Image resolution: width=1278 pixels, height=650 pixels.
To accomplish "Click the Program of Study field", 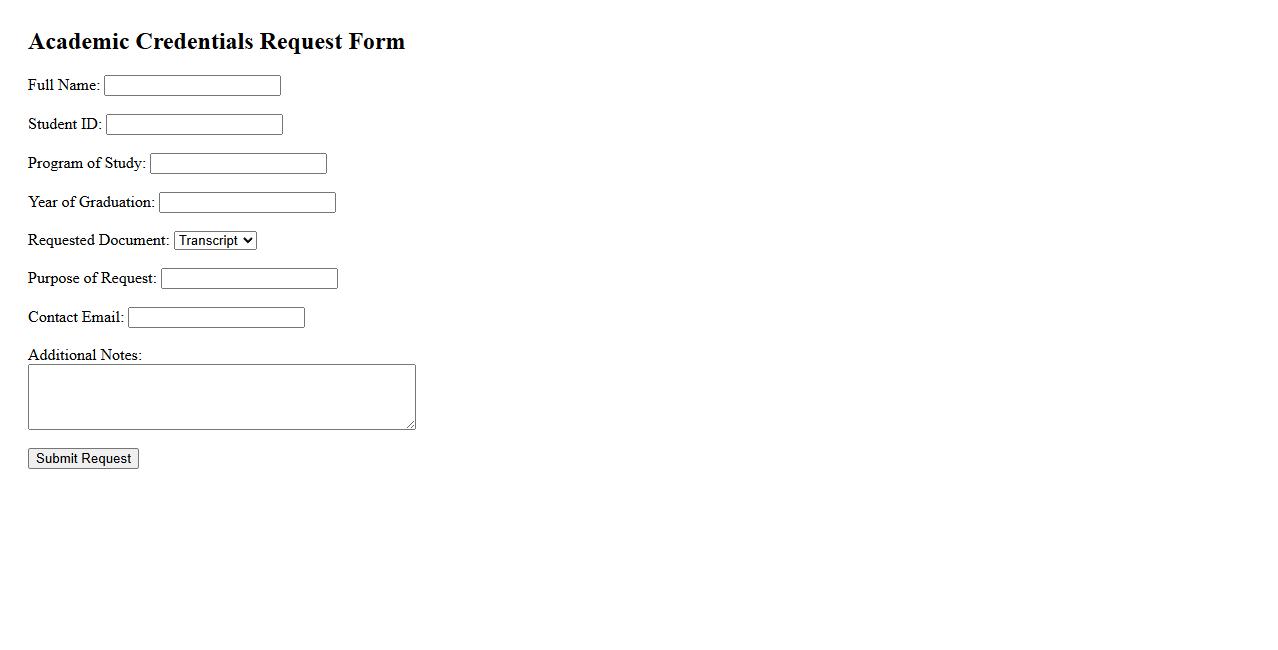I will tap(238, 164).
